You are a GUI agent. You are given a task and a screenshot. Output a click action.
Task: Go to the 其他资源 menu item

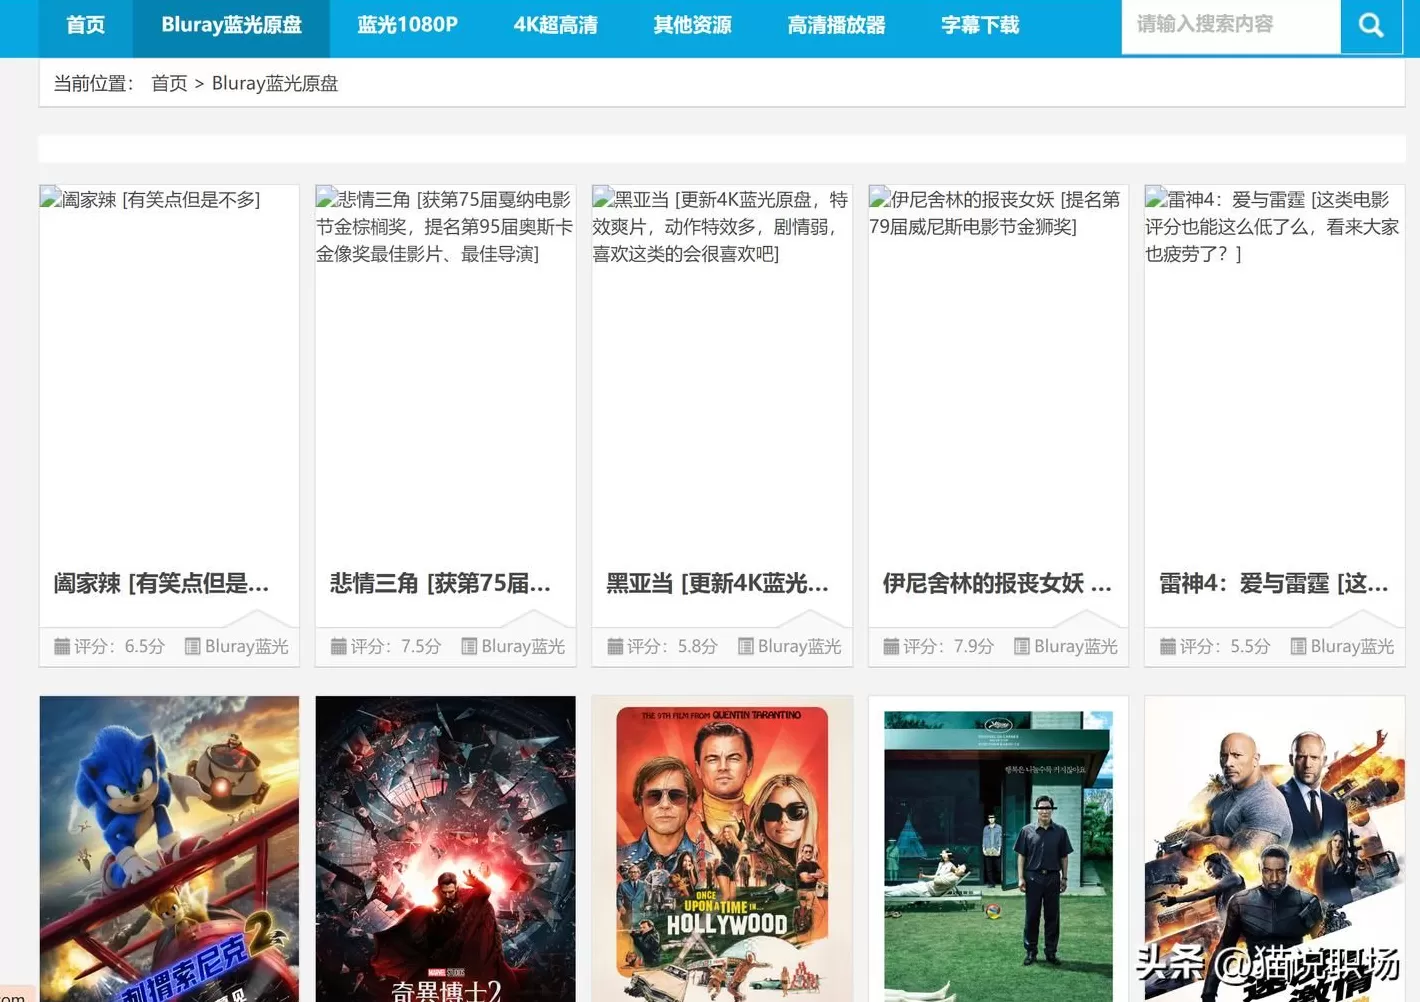(692, 25)
